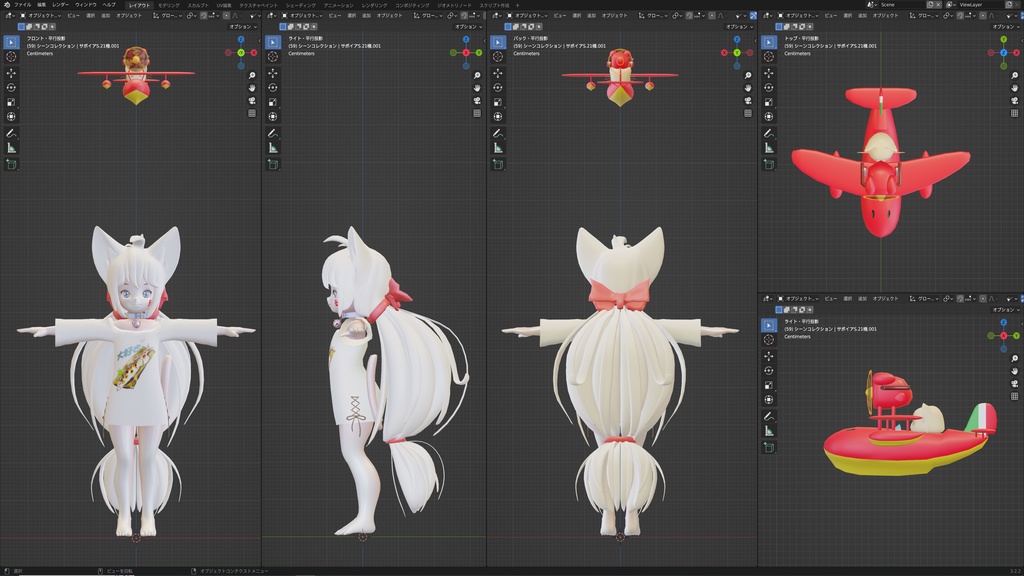
Task: Select the Rotate tool in the Top viewport
Action: coord(769,88)
